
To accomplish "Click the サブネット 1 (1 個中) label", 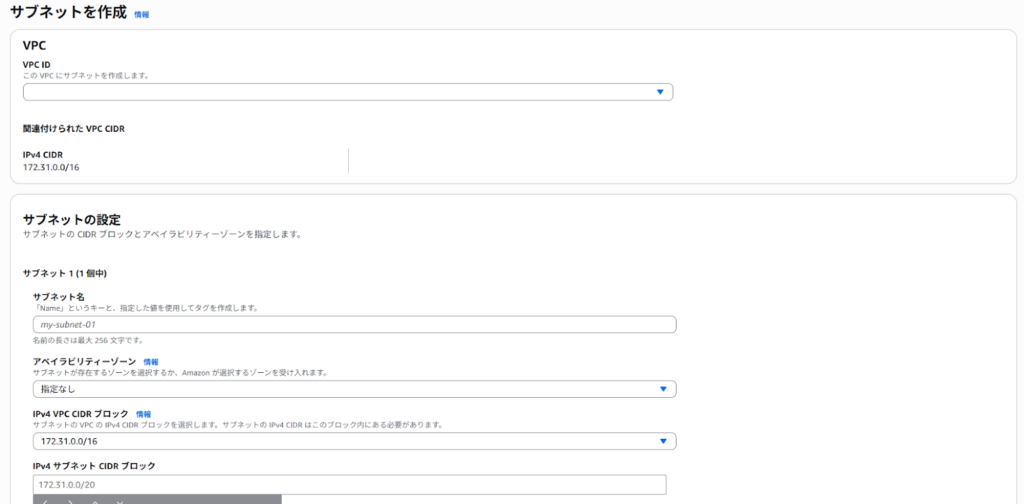I will click(65, 273).
